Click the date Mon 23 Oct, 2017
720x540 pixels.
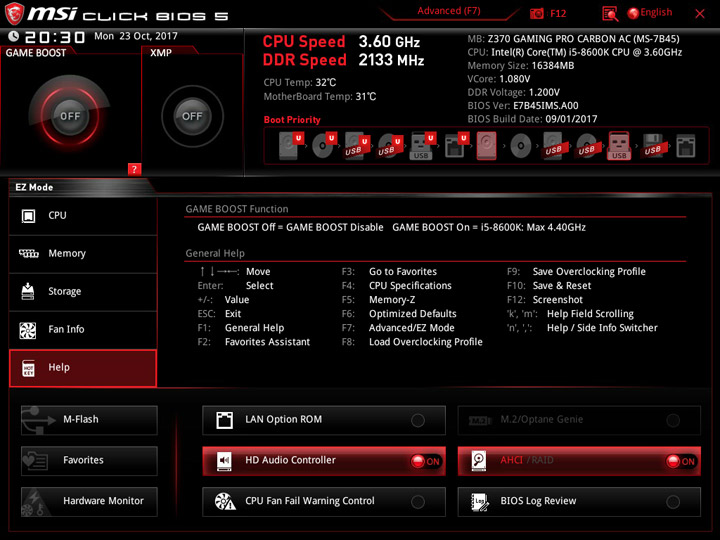pyautogui.click(x=136, y=36)
